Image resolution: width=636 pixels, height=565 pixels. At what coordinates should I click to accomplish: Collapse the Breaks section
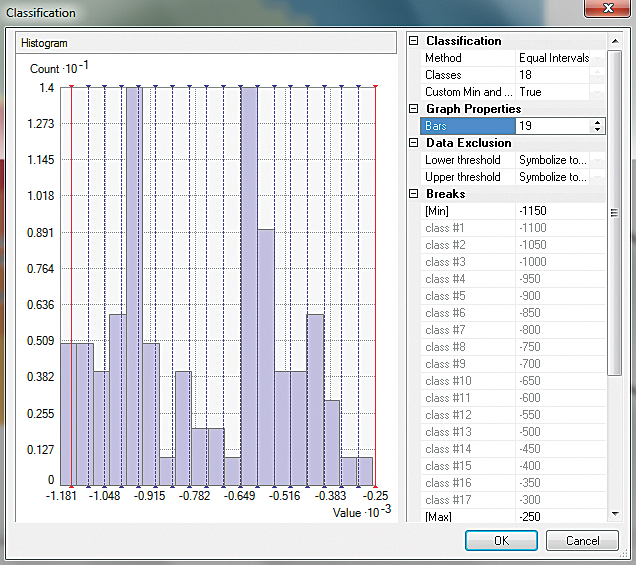tap(413, 194)
